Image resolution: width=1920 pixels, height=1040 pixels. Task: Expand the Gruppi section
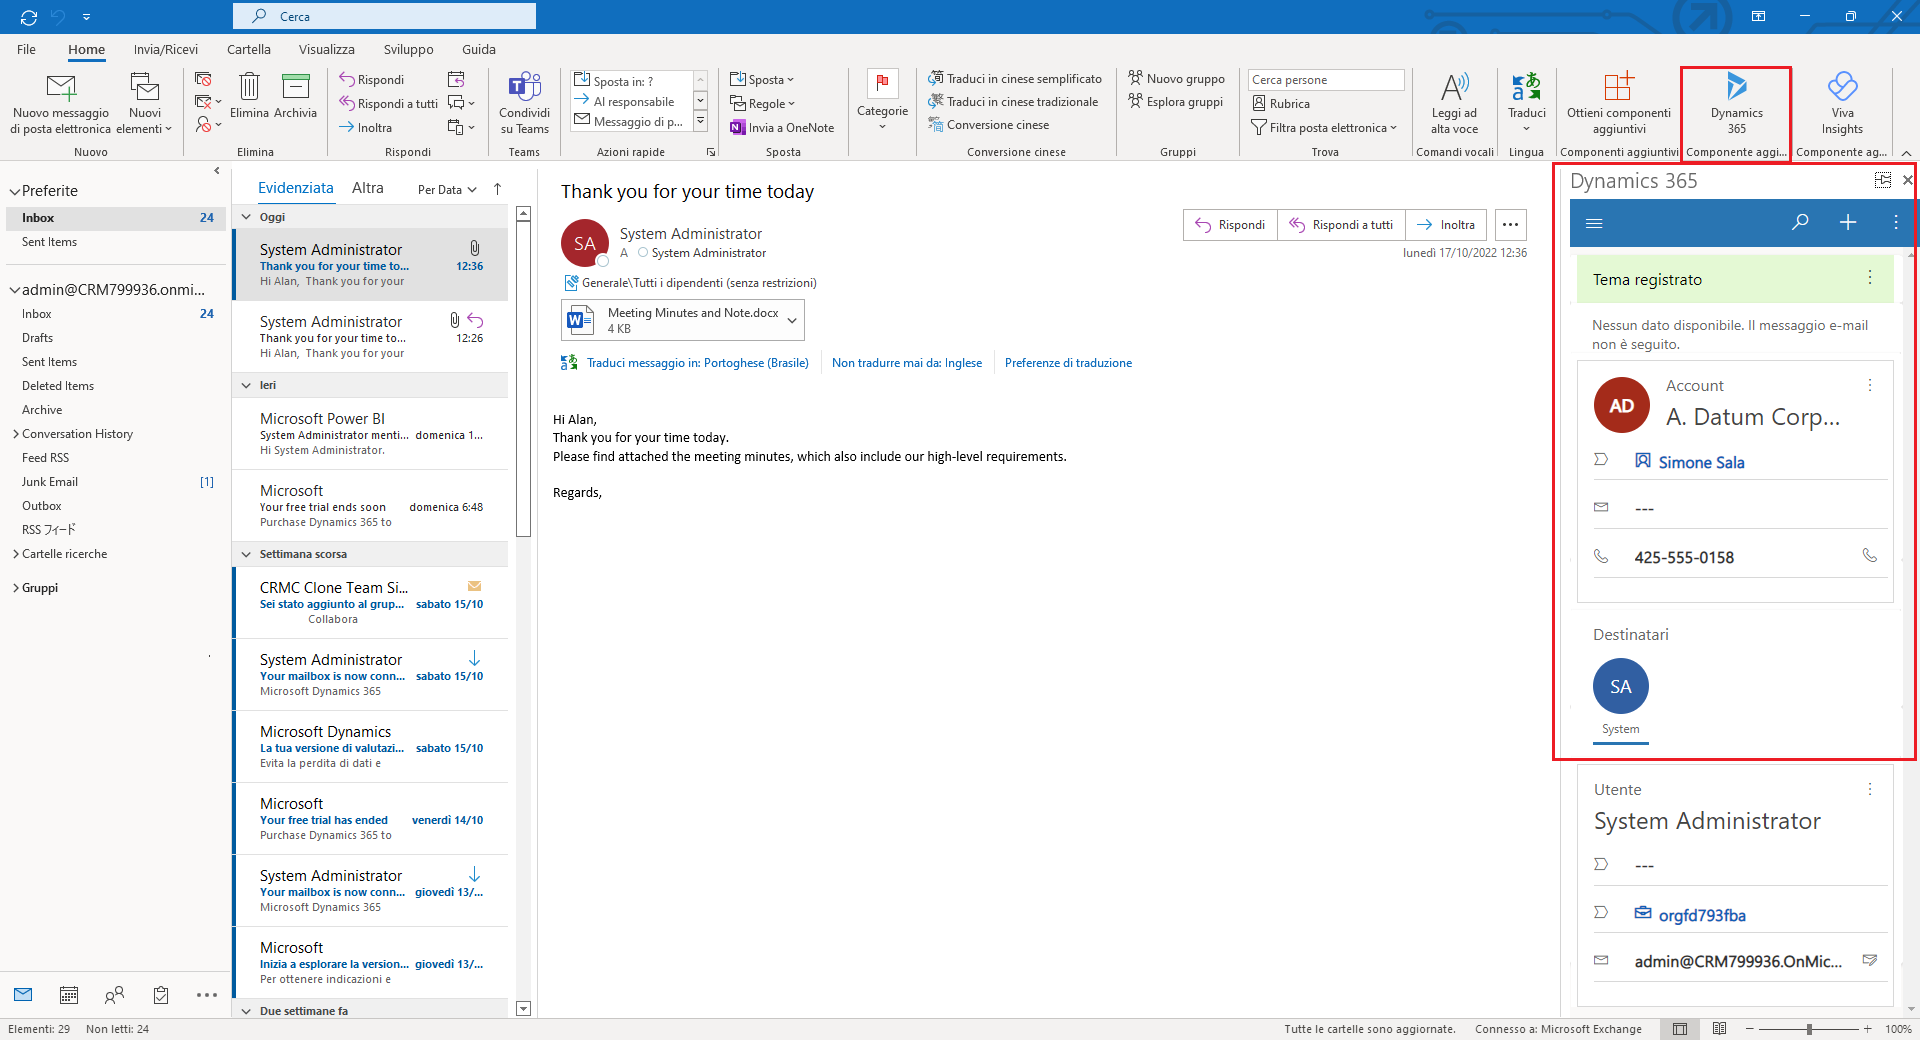(15, 588)
